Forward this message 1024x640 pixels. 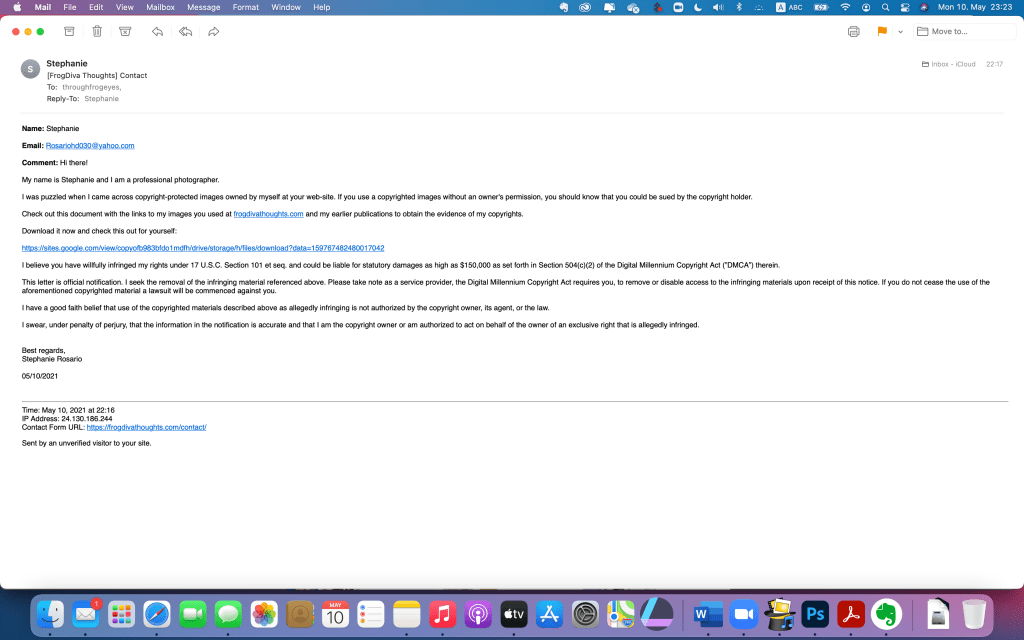click(213, 31)
